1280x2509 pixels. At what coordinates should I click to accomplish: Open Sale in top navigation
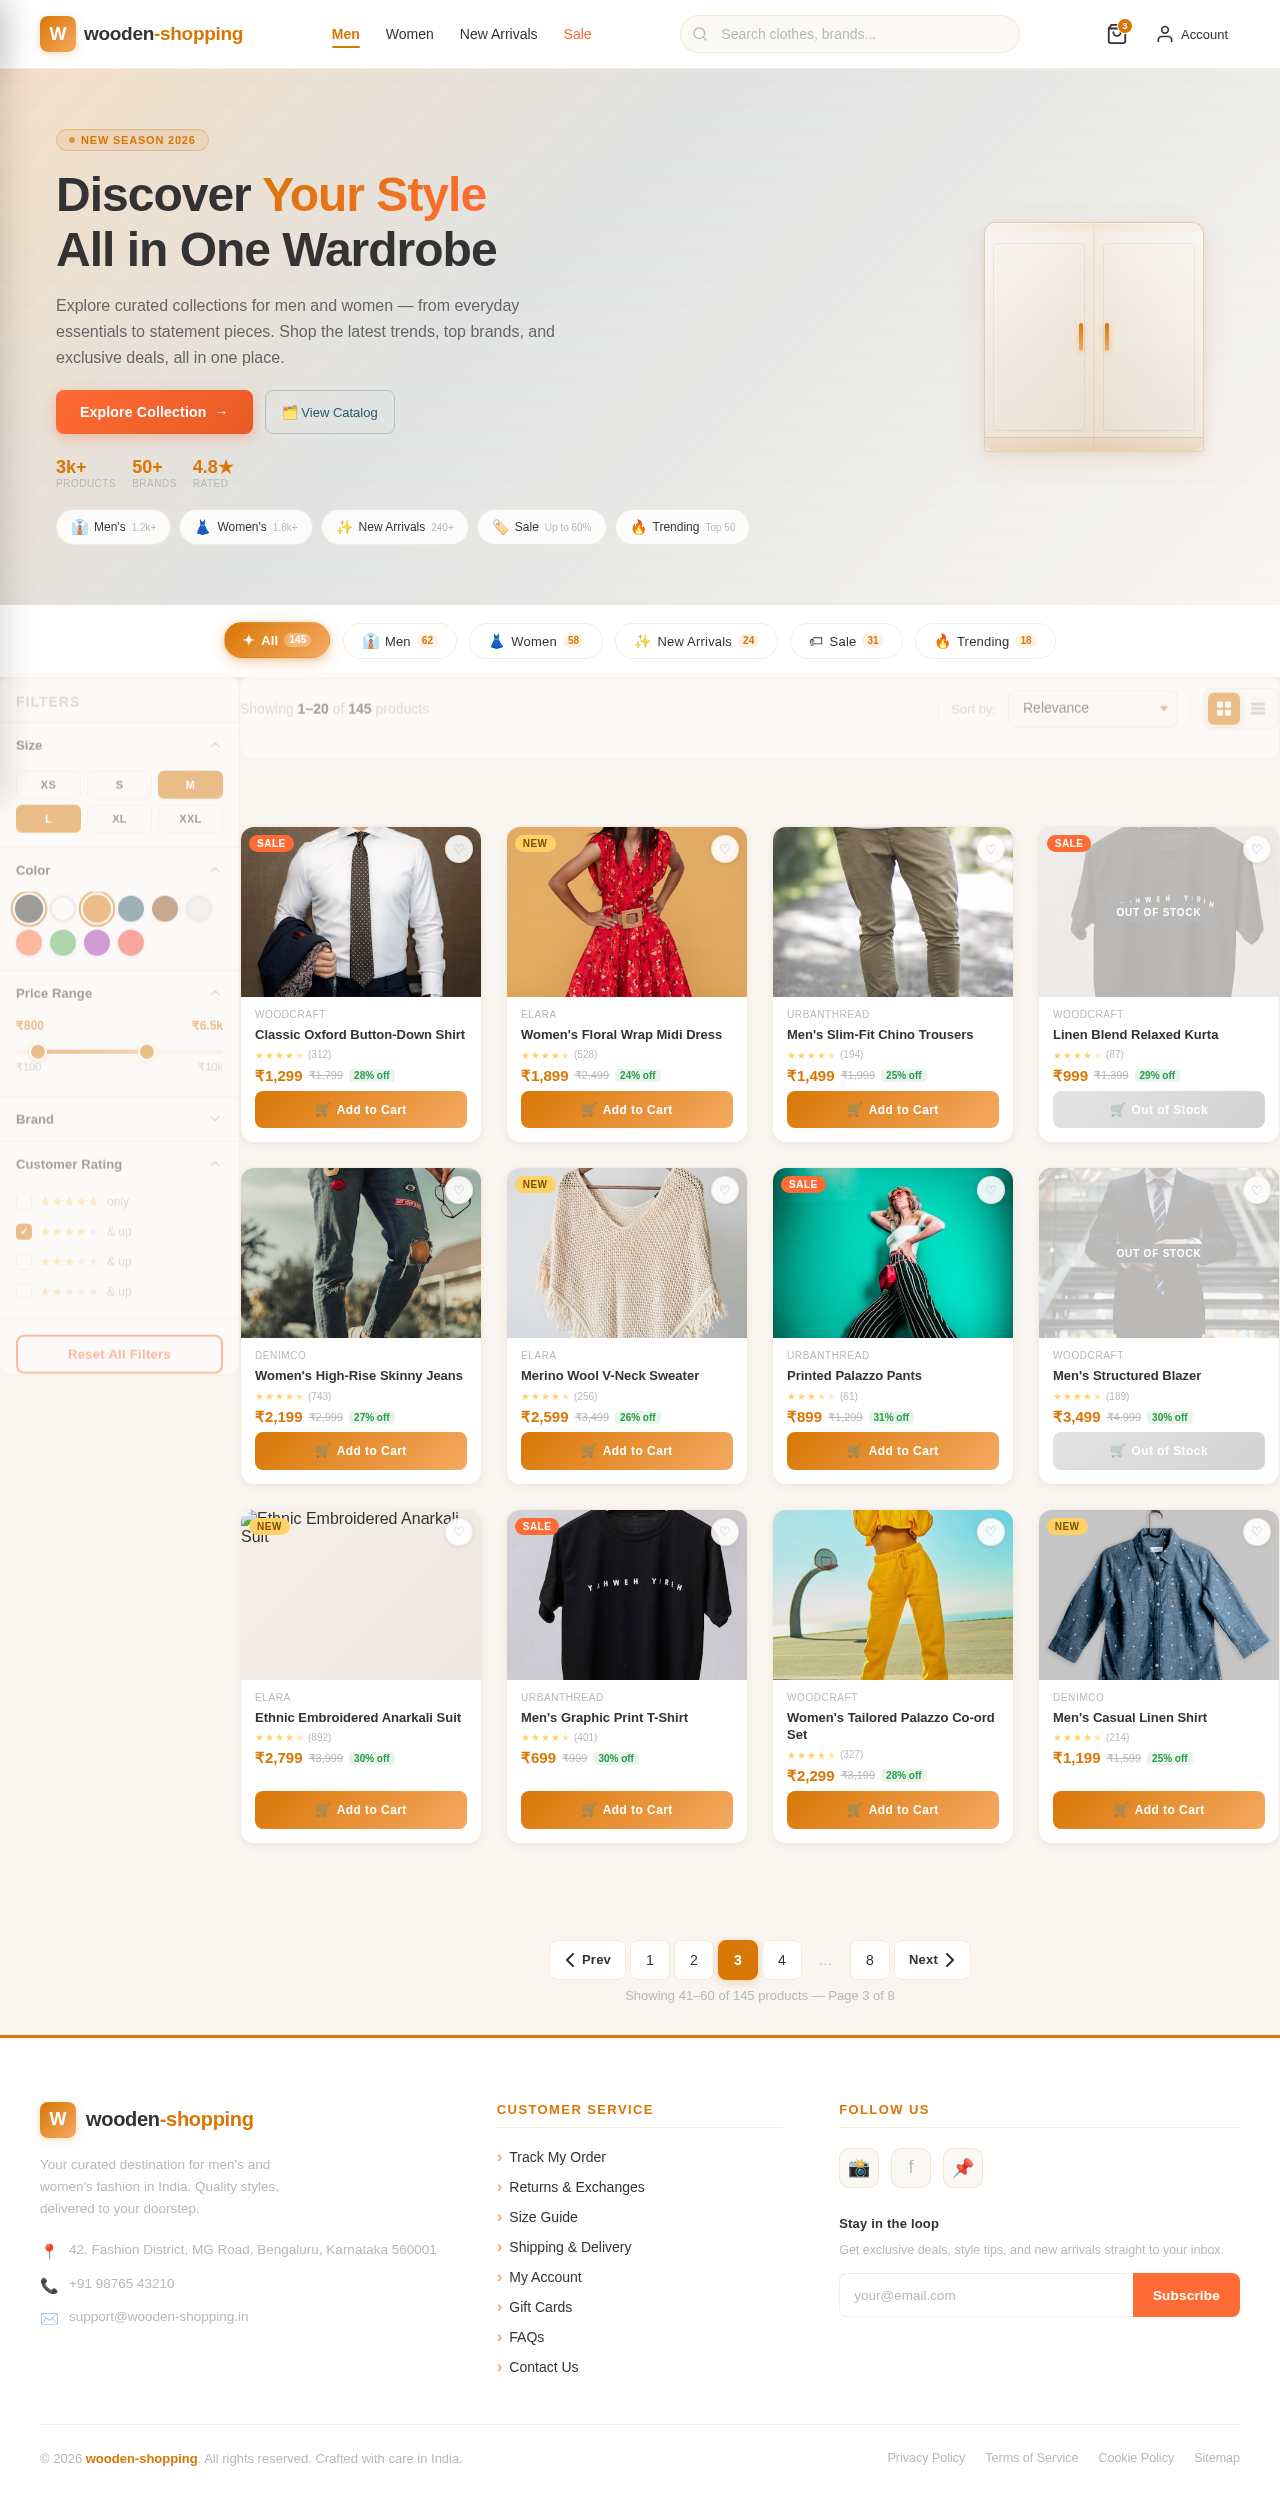577,34
